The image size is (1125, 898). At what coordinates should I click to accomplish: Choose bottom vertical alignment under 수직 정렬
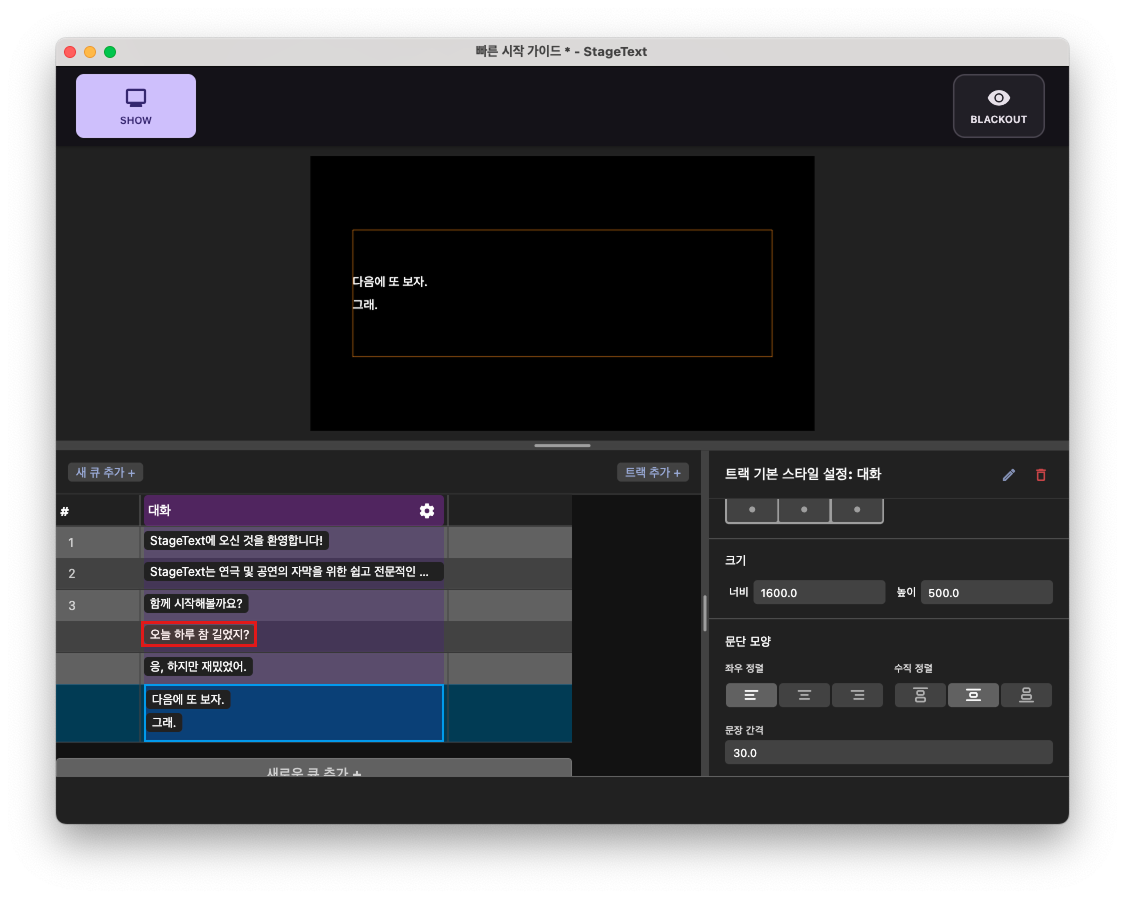pos(1026,695)
